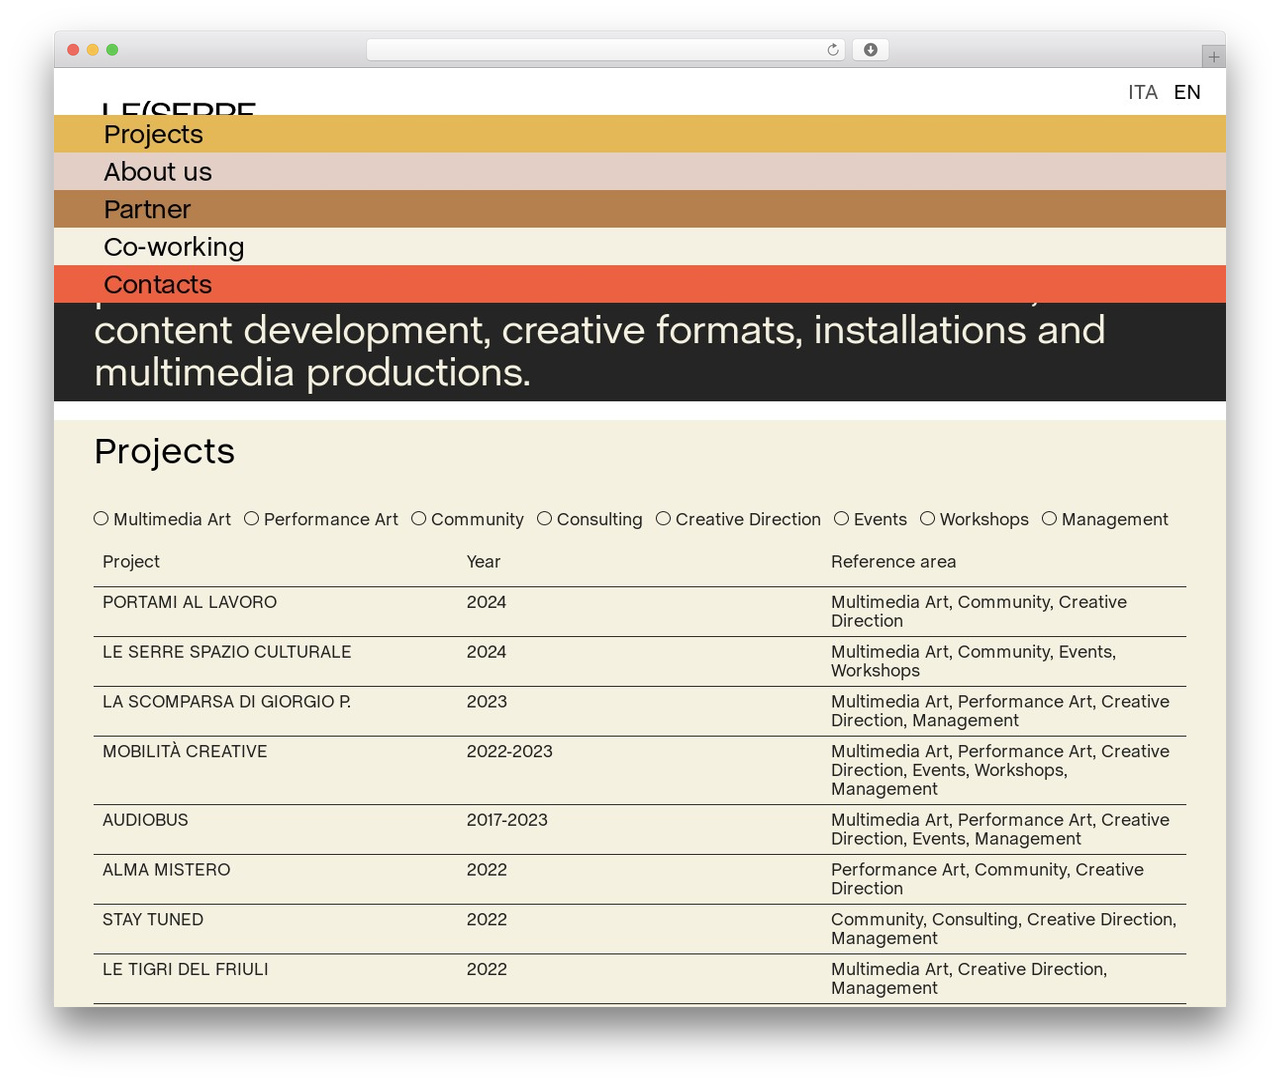The height and width of the screenshot is (1084, 1280).
Task: Select the Management filter radio button
Action: (1049, 518)
